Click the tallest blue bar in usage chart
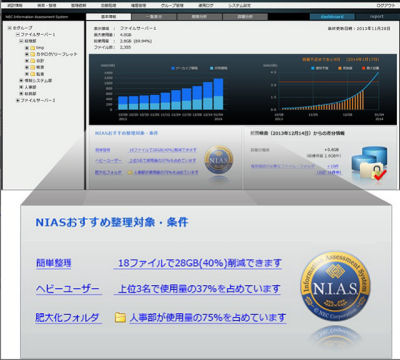The height and width of the screenshot is (360, 400). pos(218,94)
